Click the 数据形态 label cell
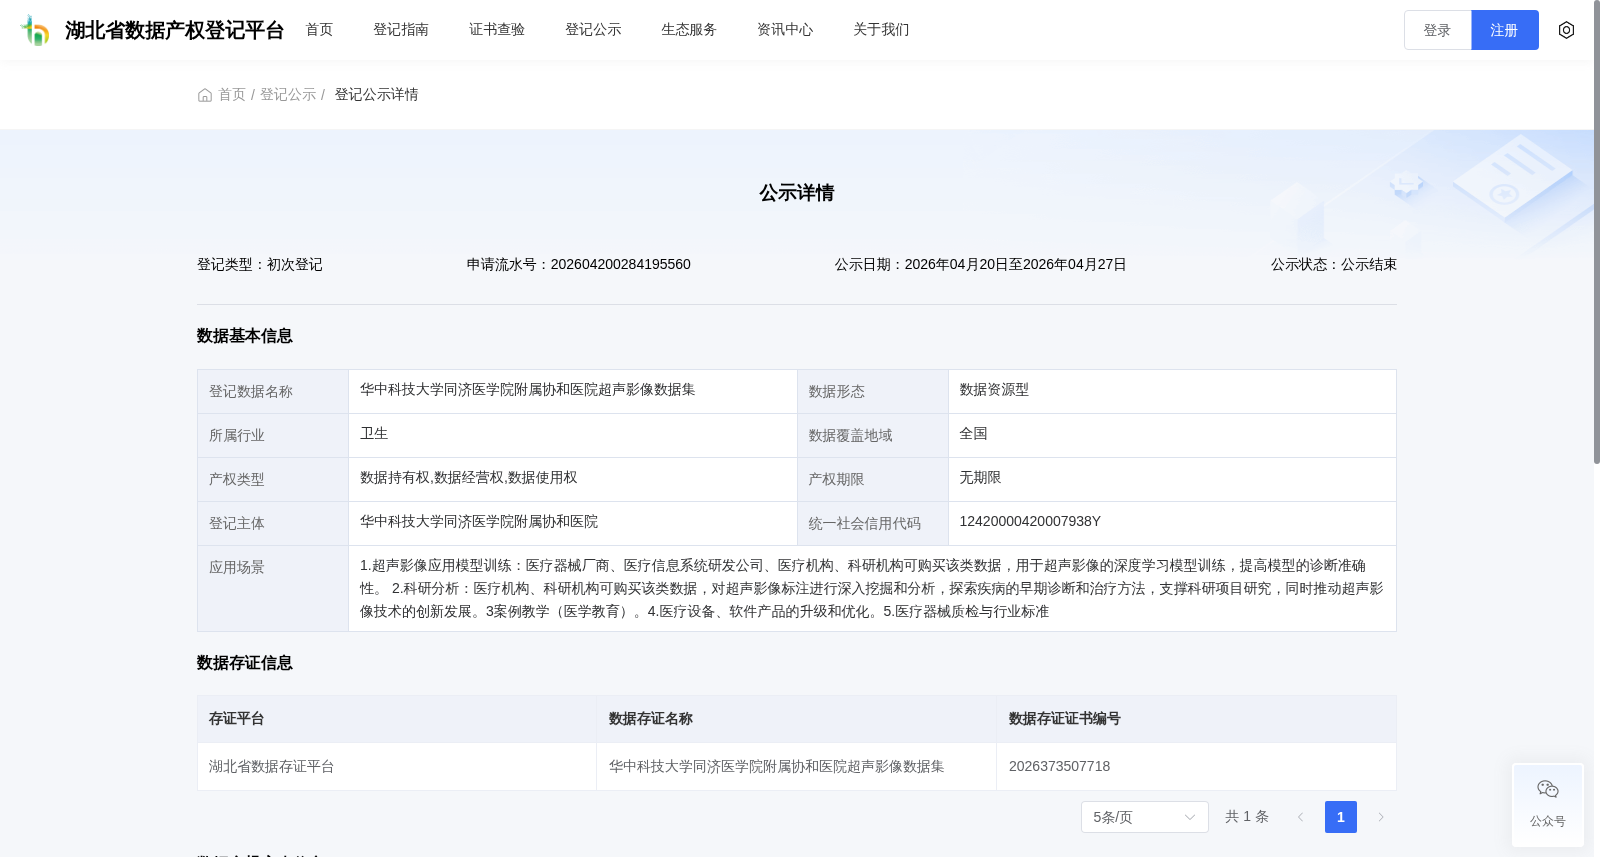The image size is (1600, 857). pyautogui.click(x=873, y=391)
